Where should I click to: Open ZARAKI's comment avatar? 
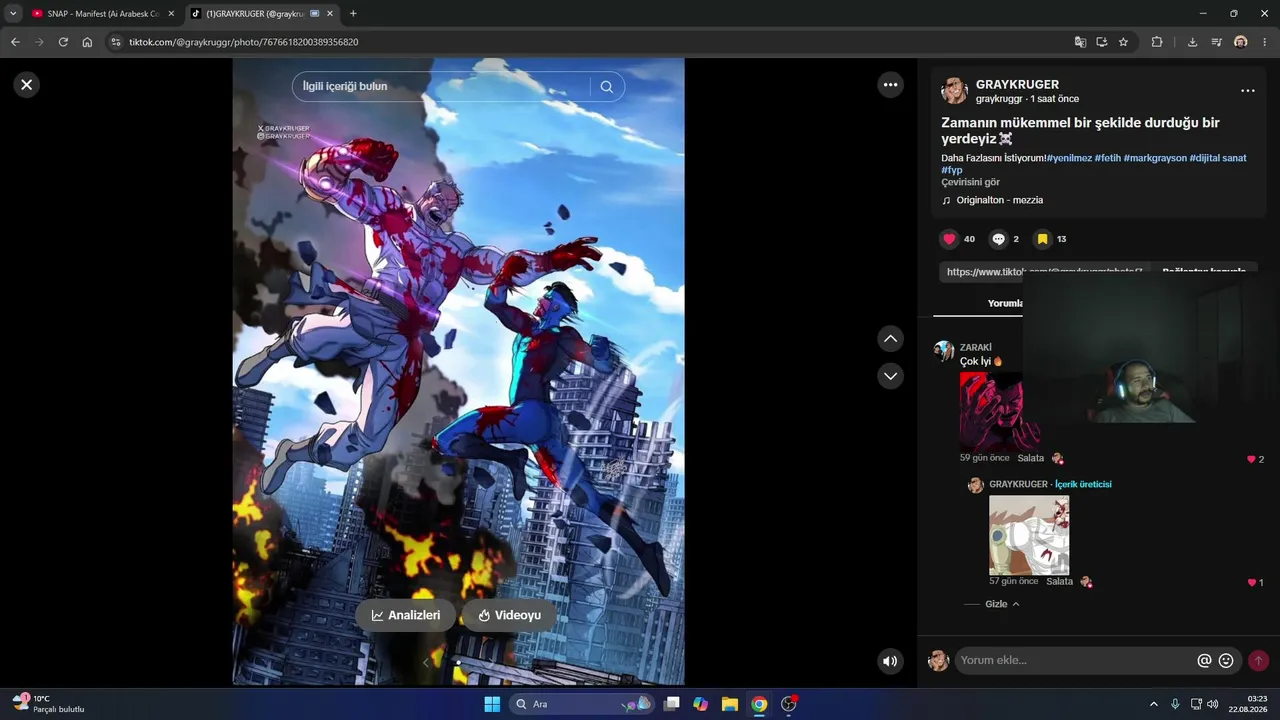(944, 351)
